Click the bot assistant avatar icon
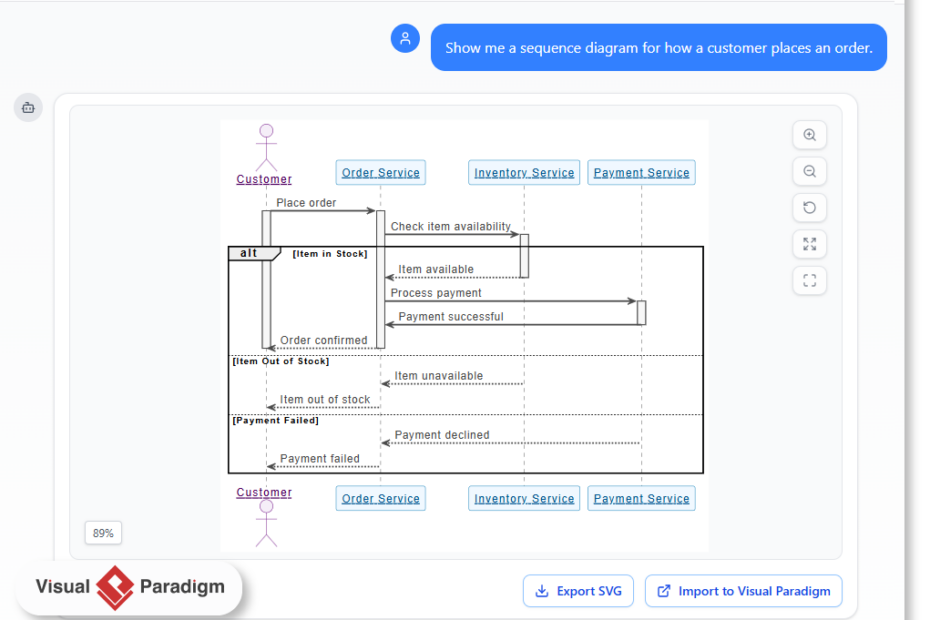The height and width of the screenshot is (620, 930). [28, 107]
